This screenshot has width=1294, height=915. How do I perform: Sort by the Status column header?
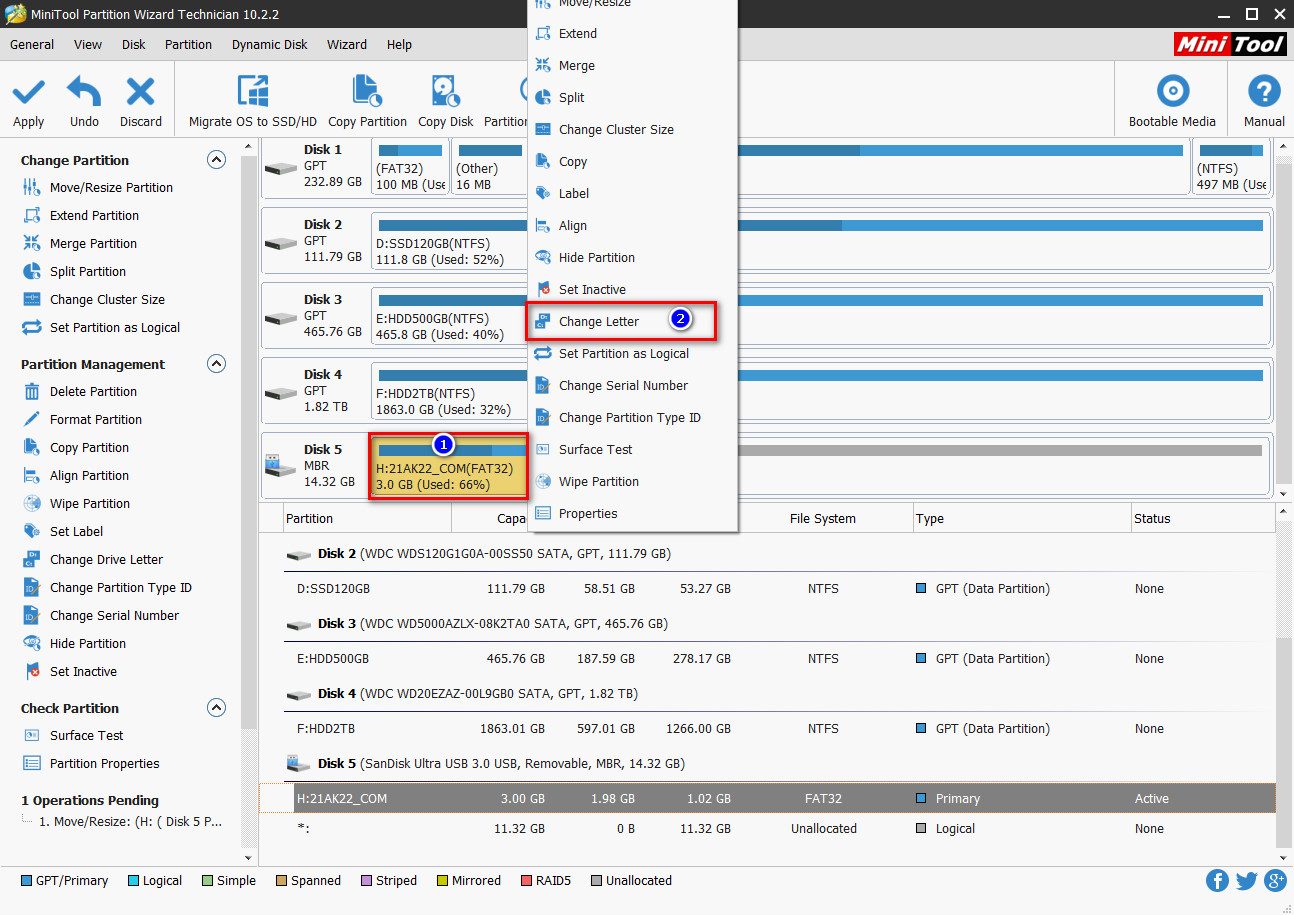pyautogui.click(x=1201, y=518)
